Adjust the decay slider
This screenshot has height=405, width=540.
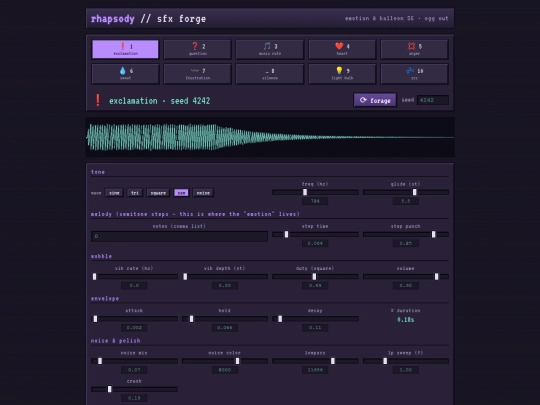point(315,319)
